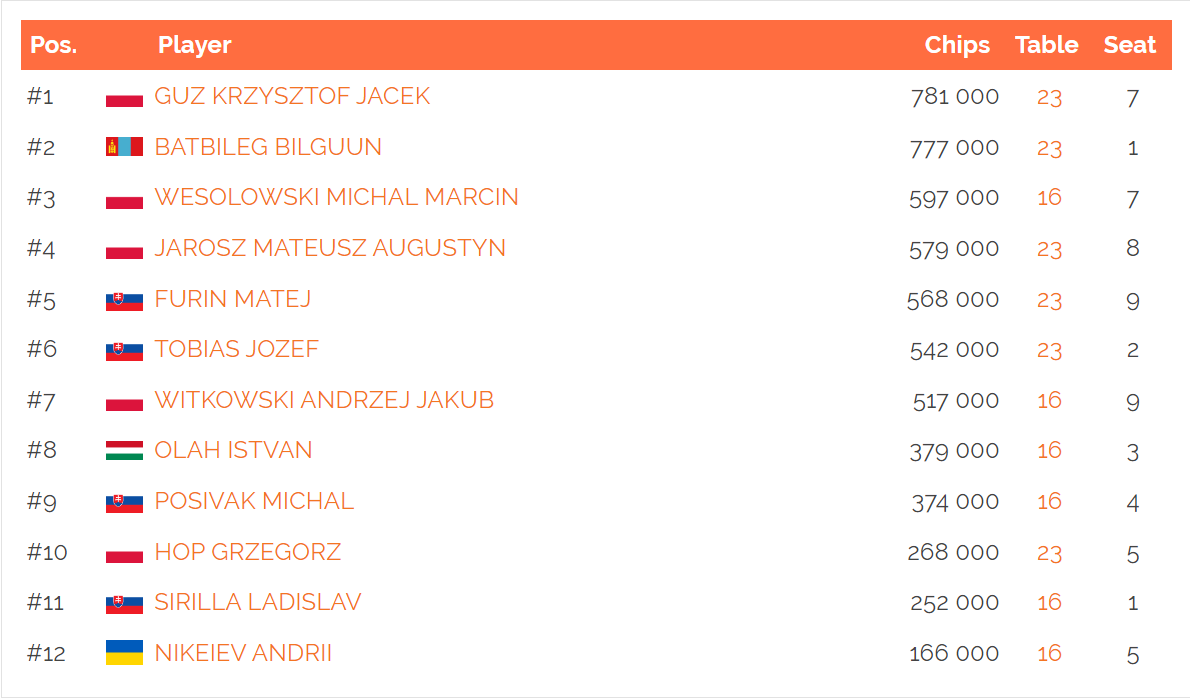Click the Slovak flag beside Tobias Jozef
The height and width of the screenshot is (698, 1190).
point(124,349)
